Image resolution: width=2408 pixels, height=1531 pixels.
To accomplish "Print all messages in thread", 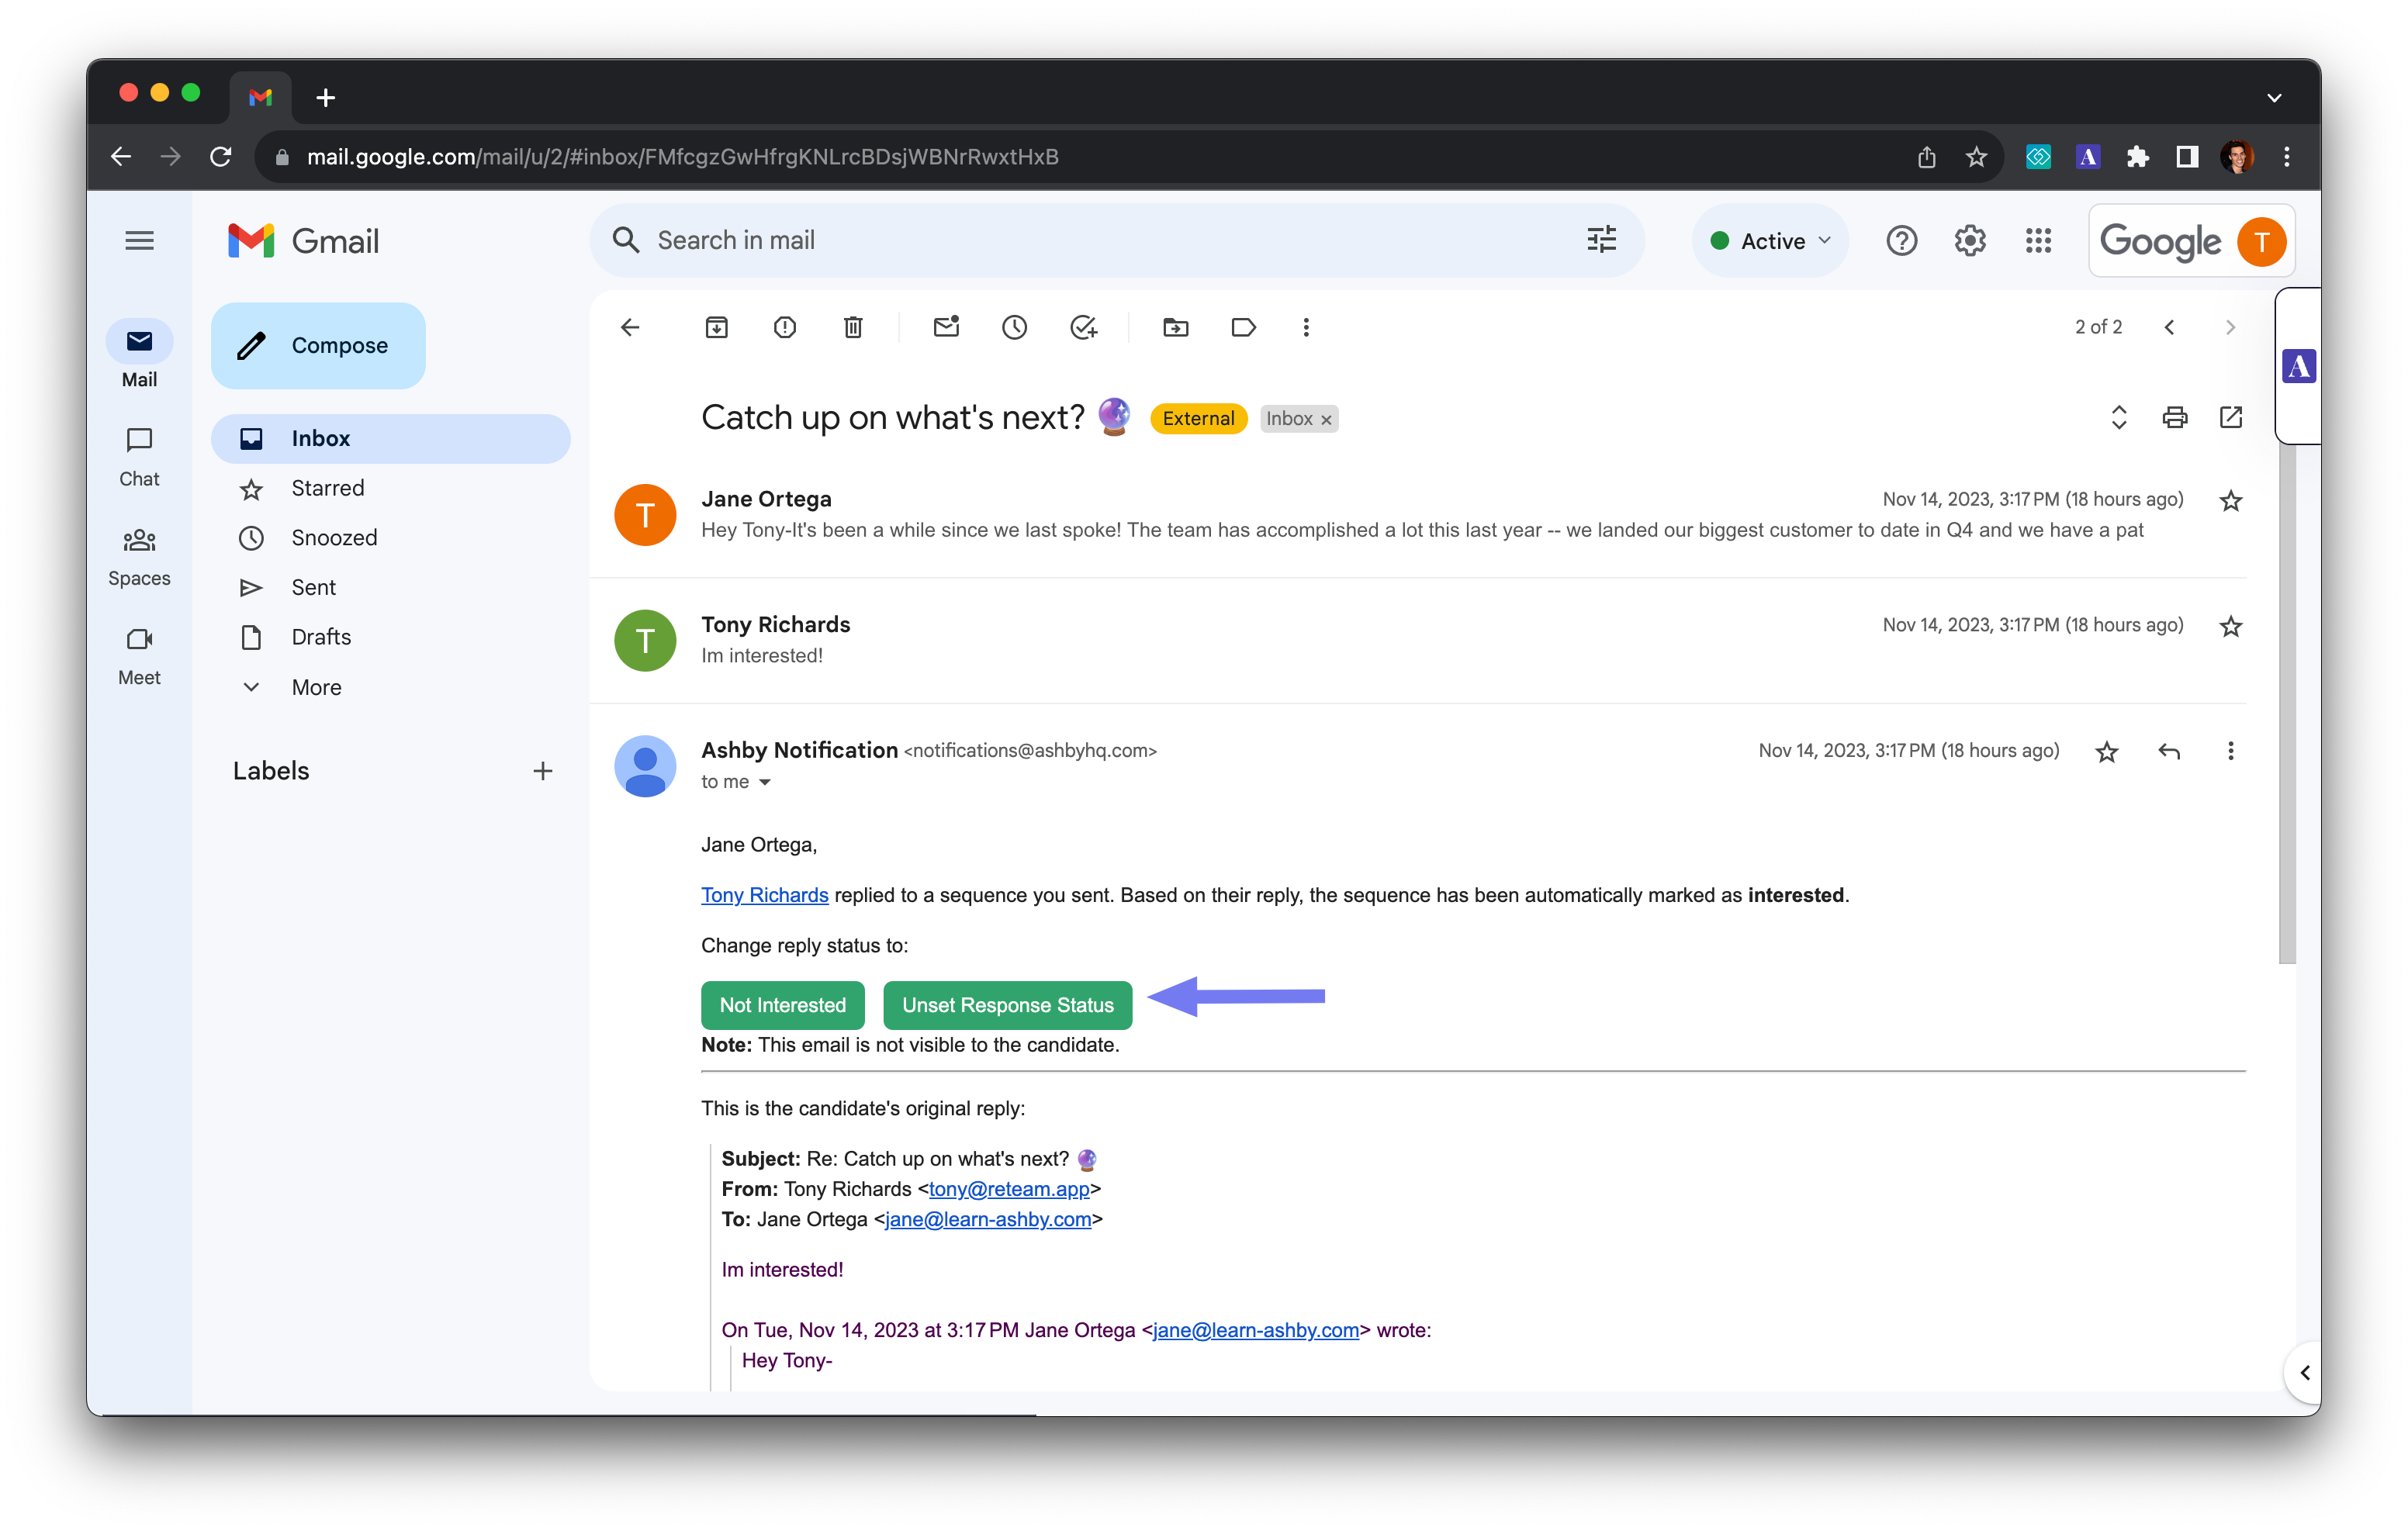I will tap(2175, 418).
